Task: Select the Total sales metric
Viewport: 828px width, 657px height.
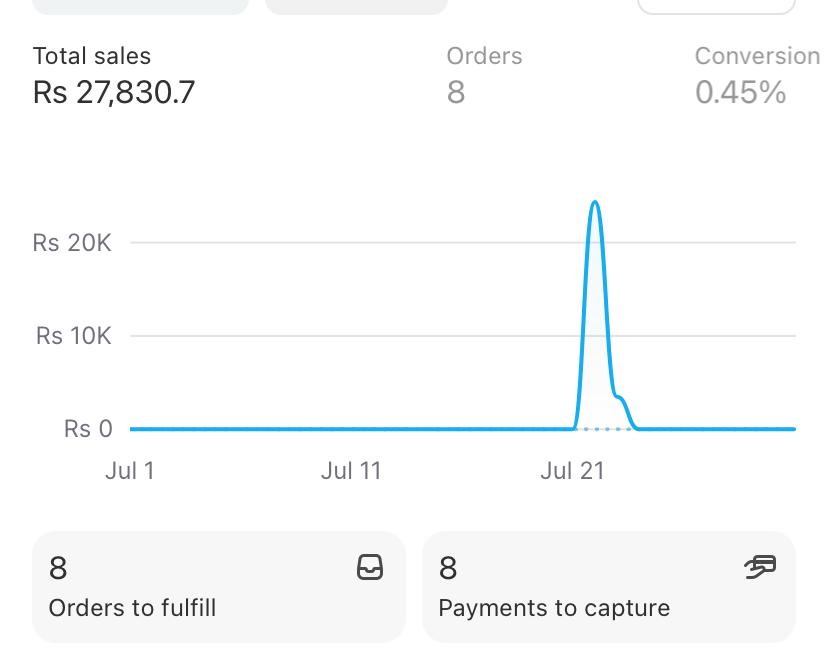Action: click(x=114, y=76)
